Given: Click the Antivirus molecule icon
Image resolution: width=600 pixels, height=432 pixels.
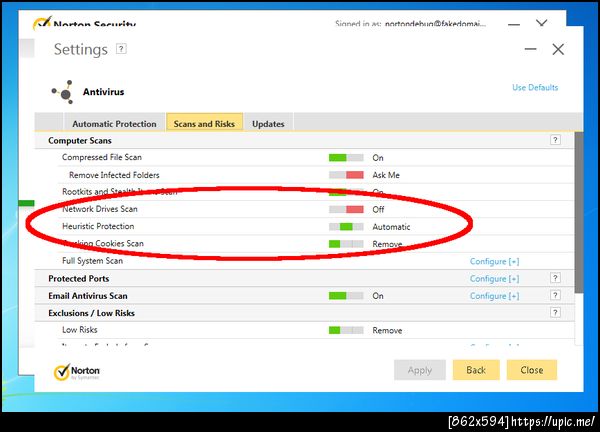Looking at the screenshot, I should tap(63, 92).
